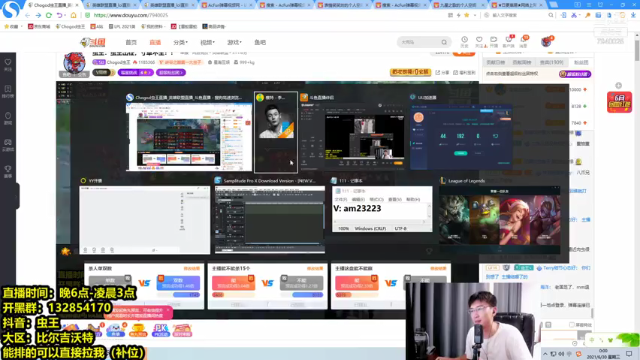Click the red 6月 event banner on right
This screenshot has width=640, height=360.
point(619,102)
